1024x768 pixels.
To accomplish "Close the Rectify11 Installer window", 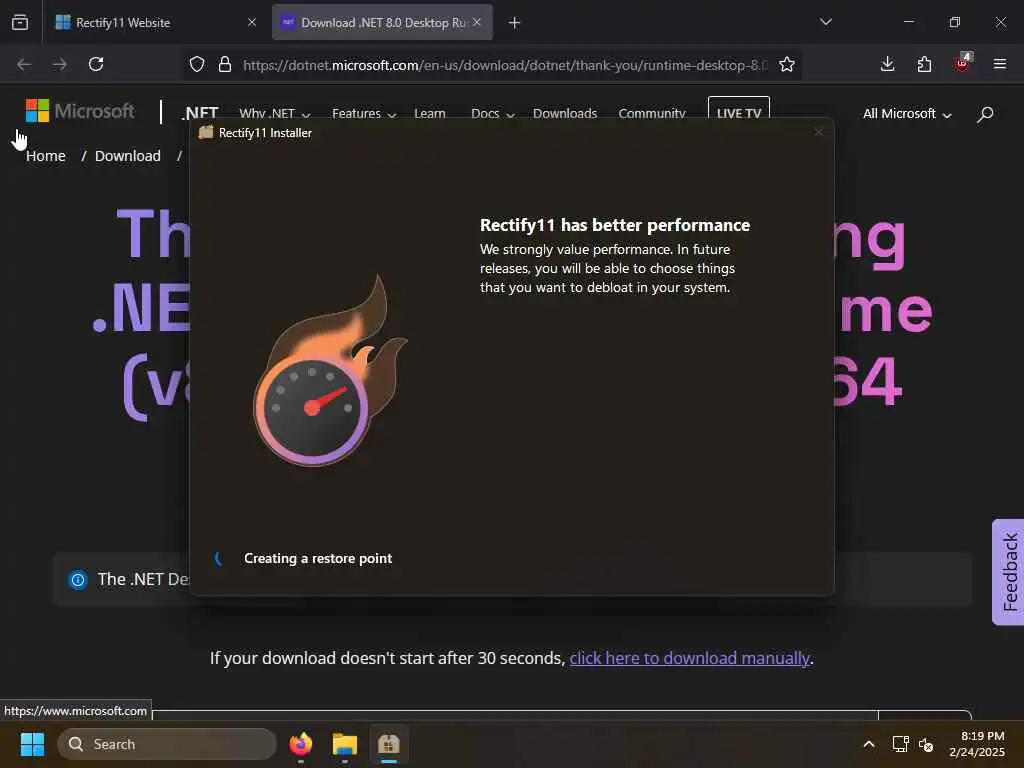I will pyautogui.click(x=818, y=132).
